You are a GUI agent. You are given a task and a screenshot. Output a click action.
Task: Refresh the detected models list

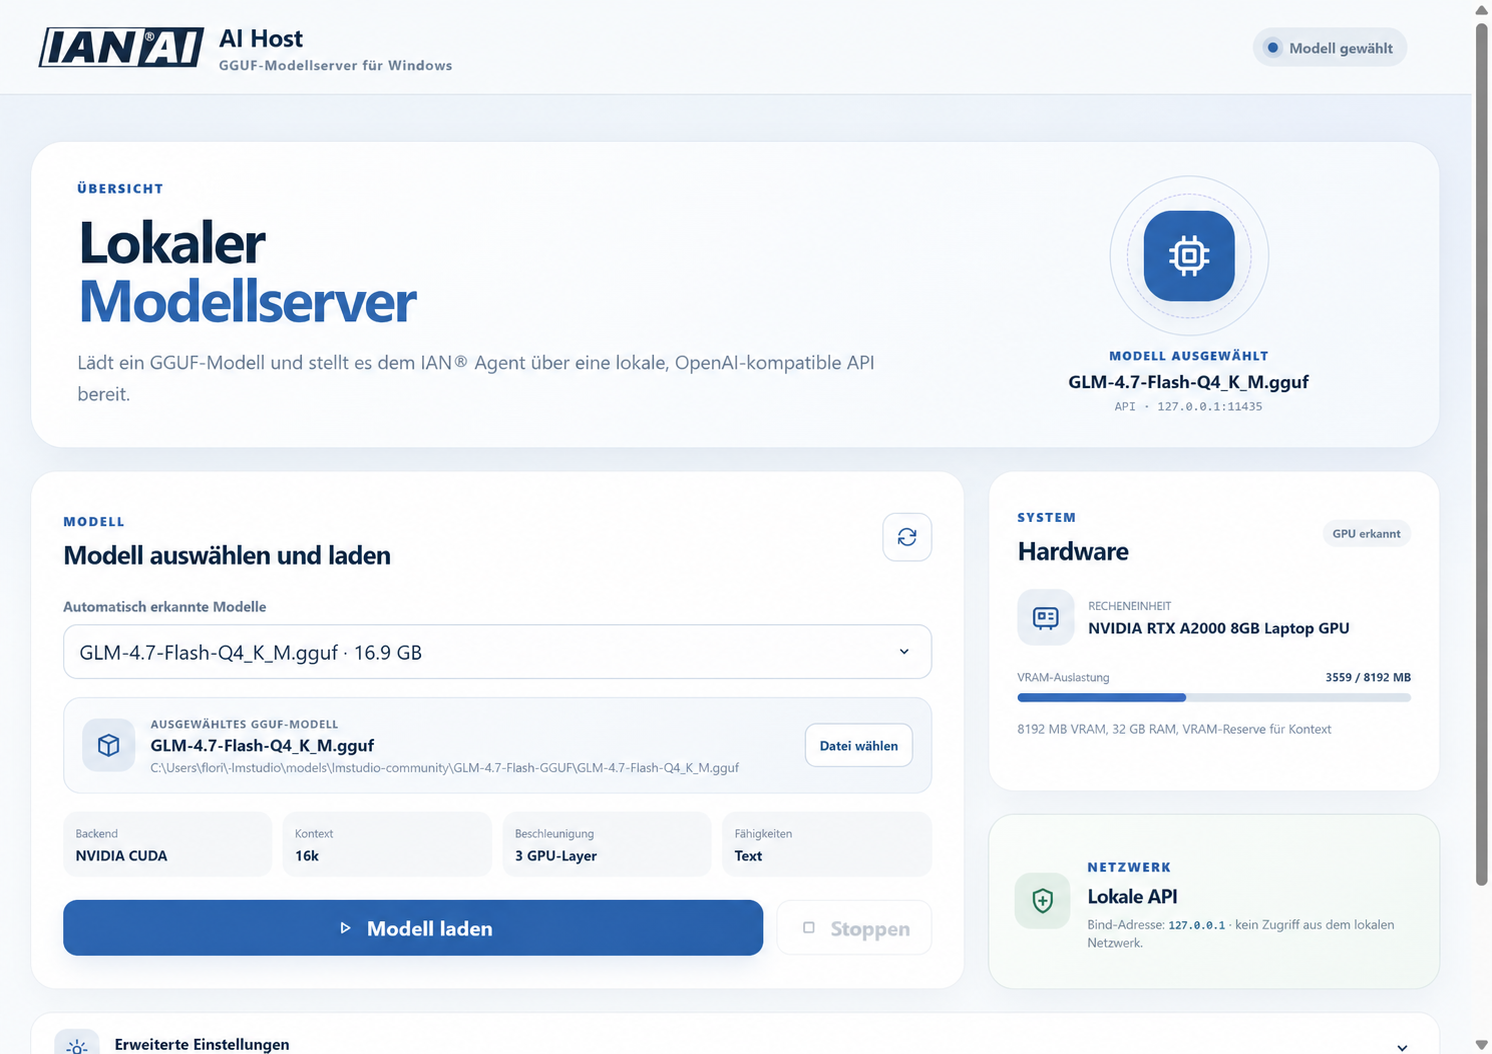907,537
